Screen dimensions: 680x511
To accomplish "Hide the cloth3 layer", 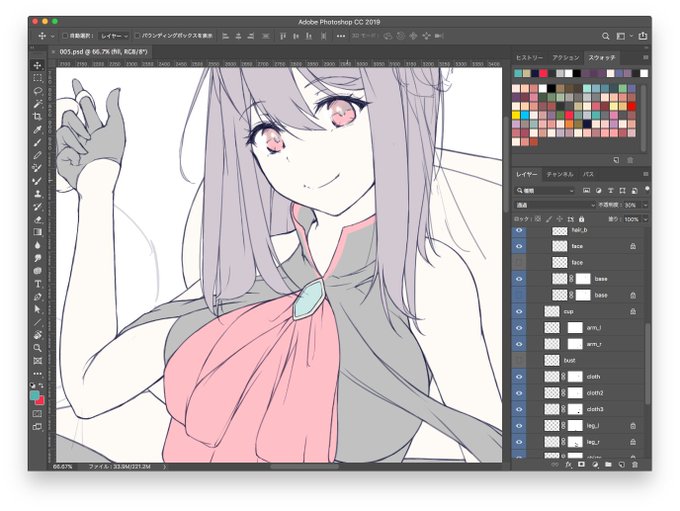I will pyautogui.click(x=519, y=409).
